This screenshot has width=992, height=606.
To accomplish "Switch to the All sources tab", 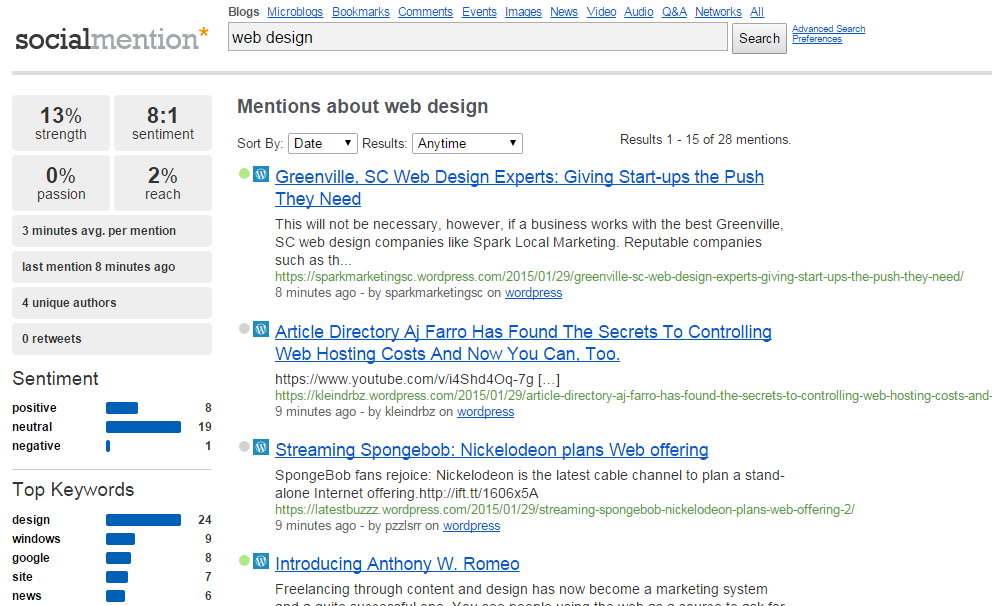I will [757, 11].
